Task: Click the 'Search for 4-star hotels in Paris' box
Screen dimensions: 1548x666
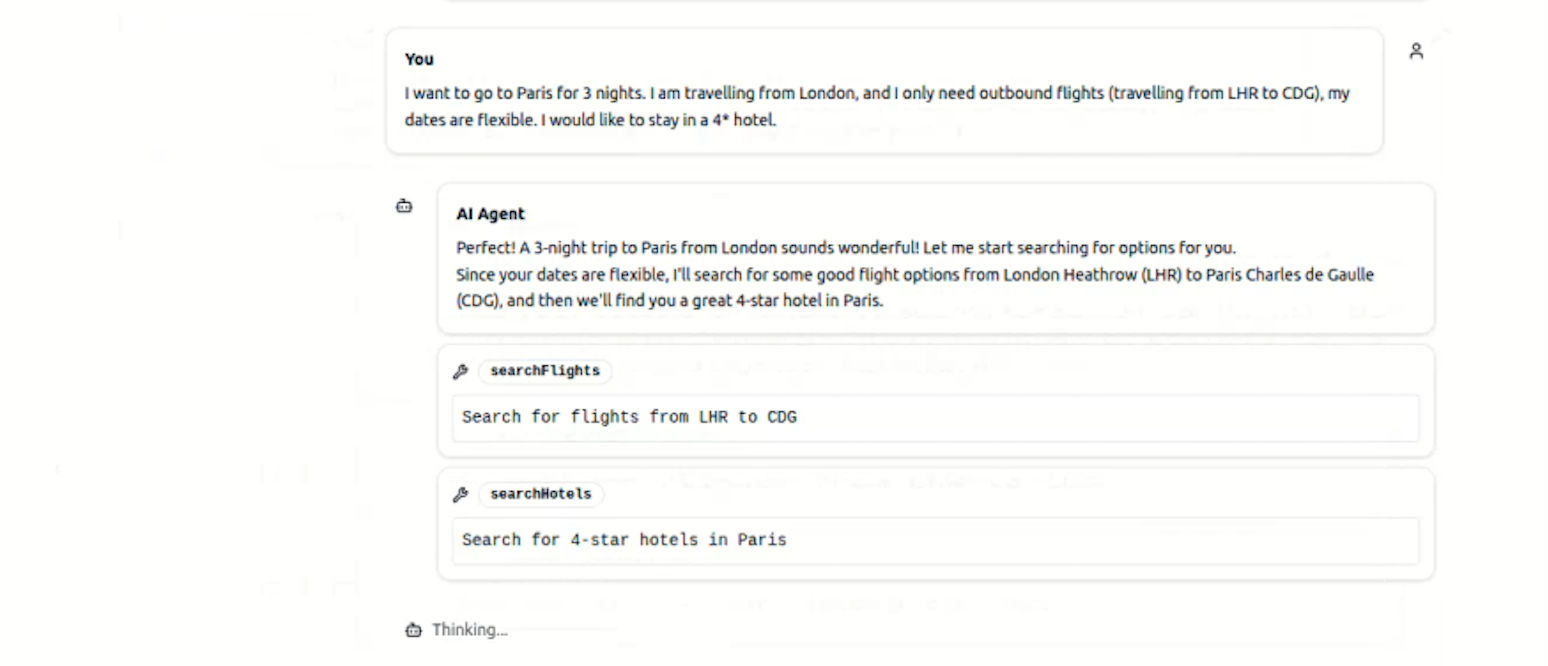Action: [935, 540]
